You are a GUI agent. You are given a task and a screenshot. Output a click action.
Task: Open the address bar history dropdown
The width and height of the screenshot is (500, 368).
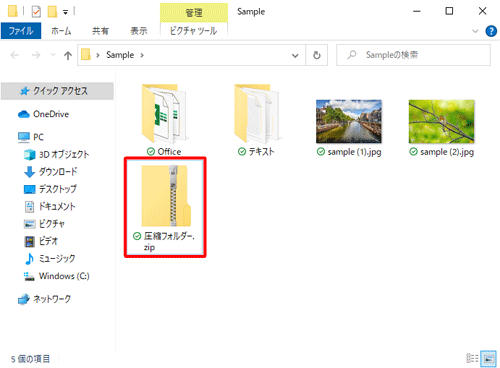coord(295,55)
